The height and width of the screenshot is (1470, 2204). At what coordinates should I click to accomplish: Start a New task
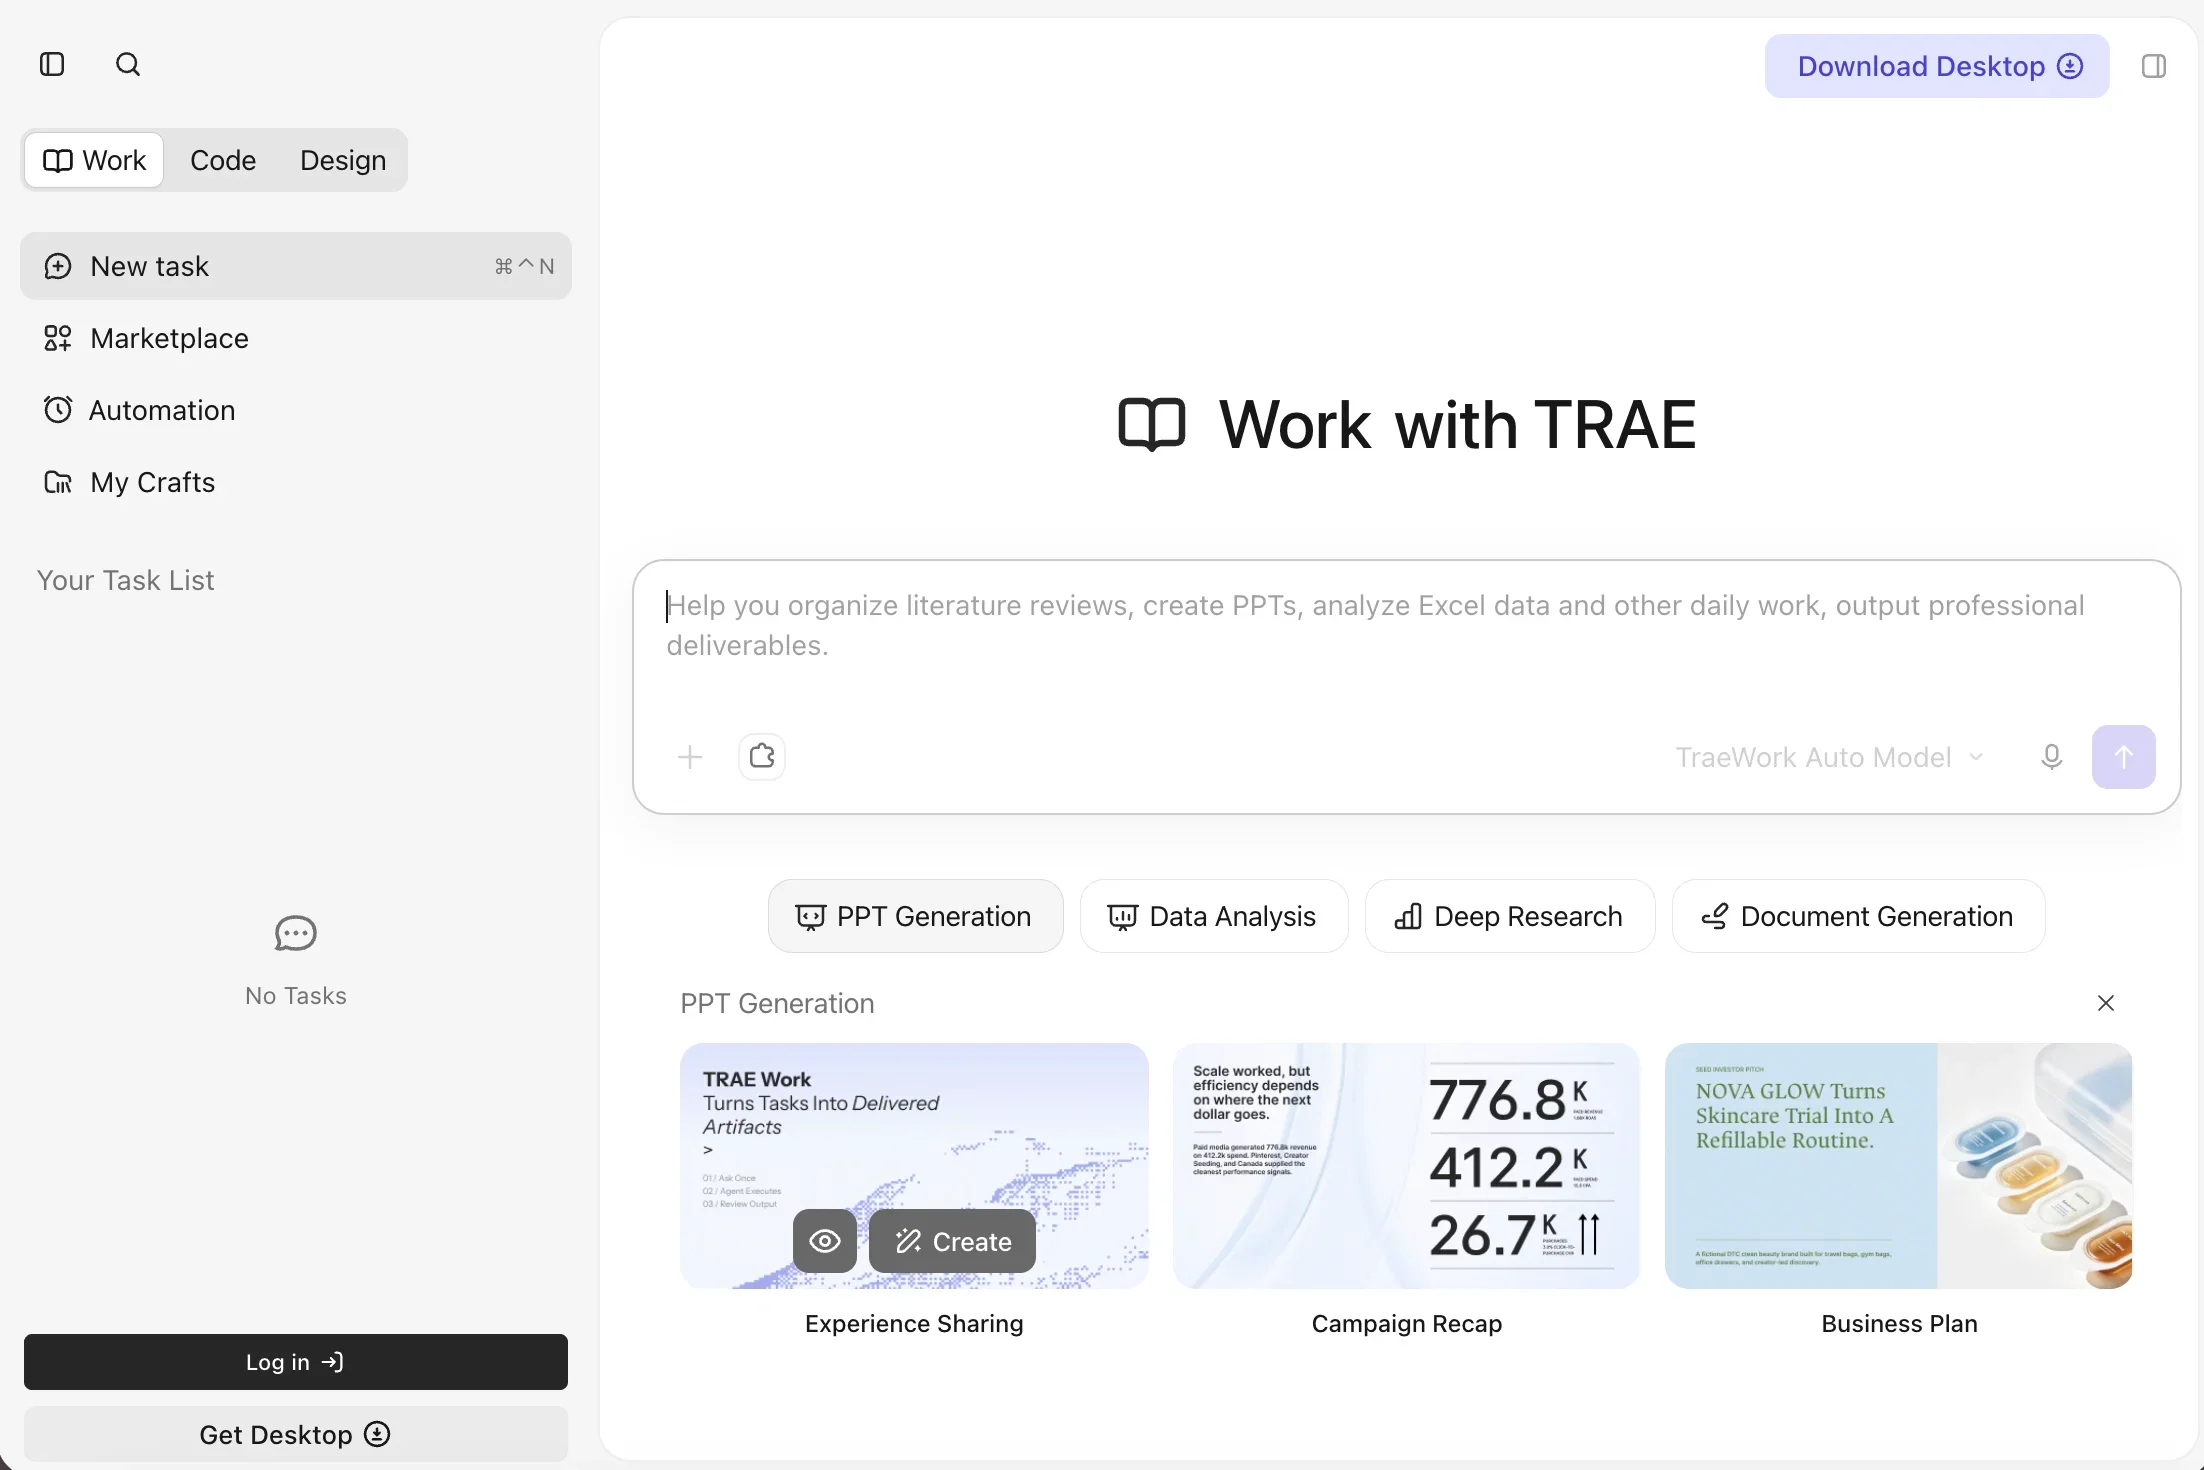click(296, 266)
